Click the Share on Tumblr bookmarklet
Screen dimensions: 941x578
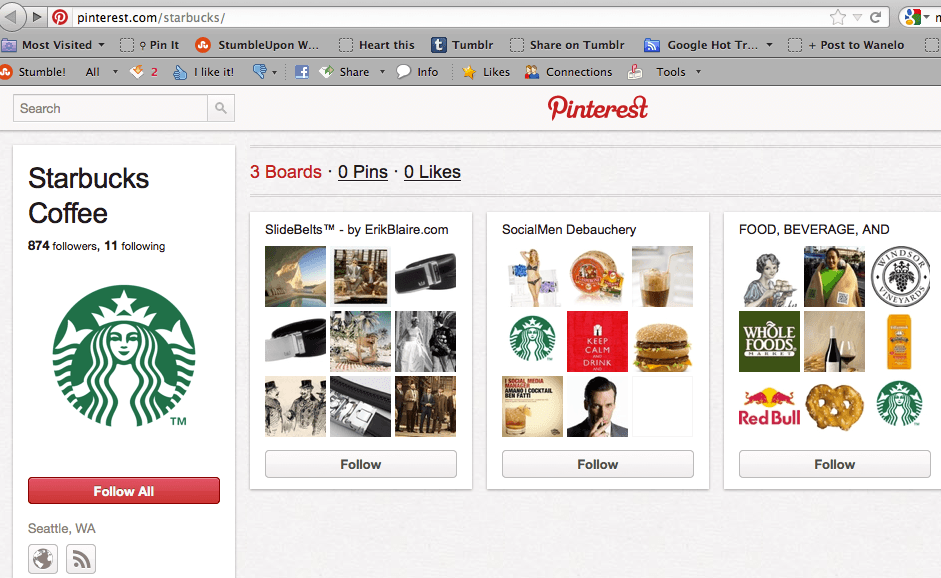pyautogui.click(x=568, y=45)
